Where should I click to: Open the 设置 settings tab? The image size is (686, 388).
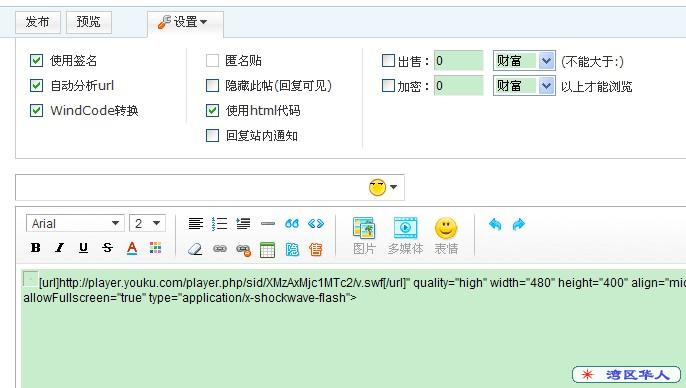tap(185, 22)
